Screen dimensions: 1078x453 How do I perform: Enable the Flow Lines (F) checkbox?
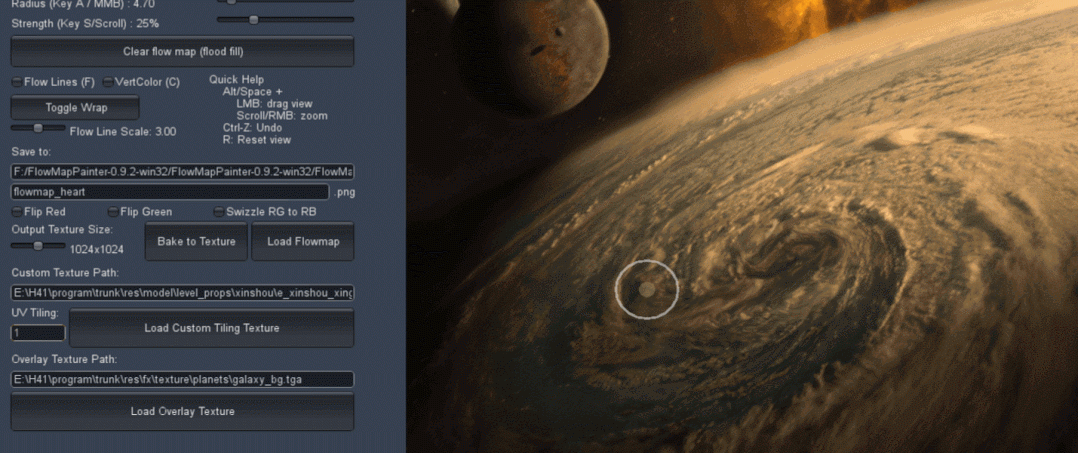(x=17, y=82)
